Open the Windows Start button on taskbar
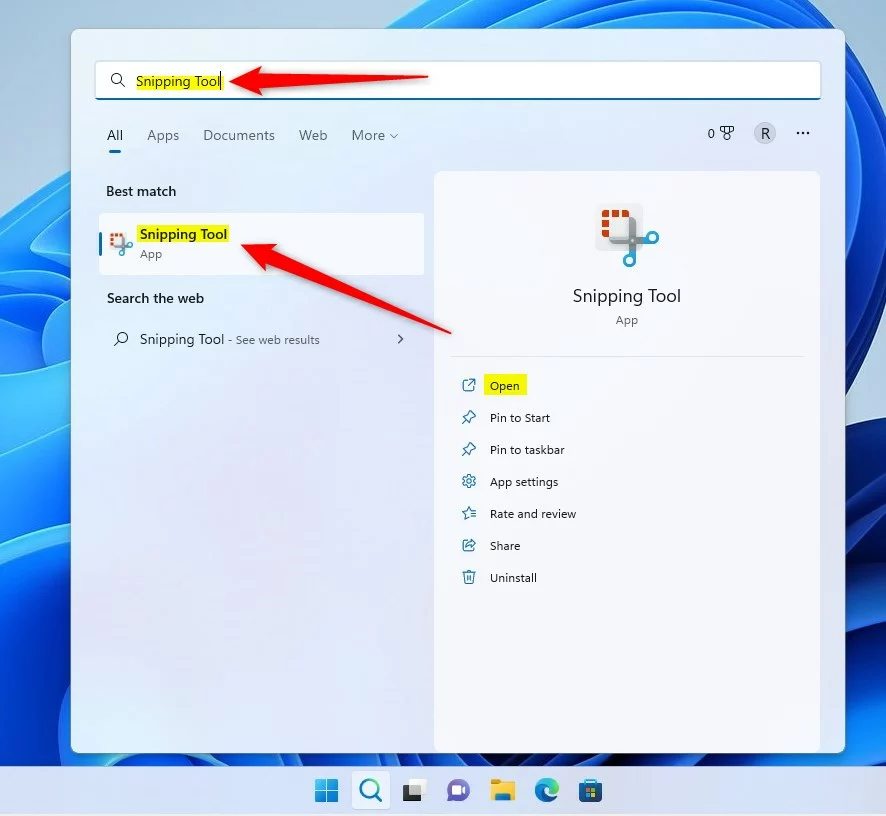 click(327, 790)
